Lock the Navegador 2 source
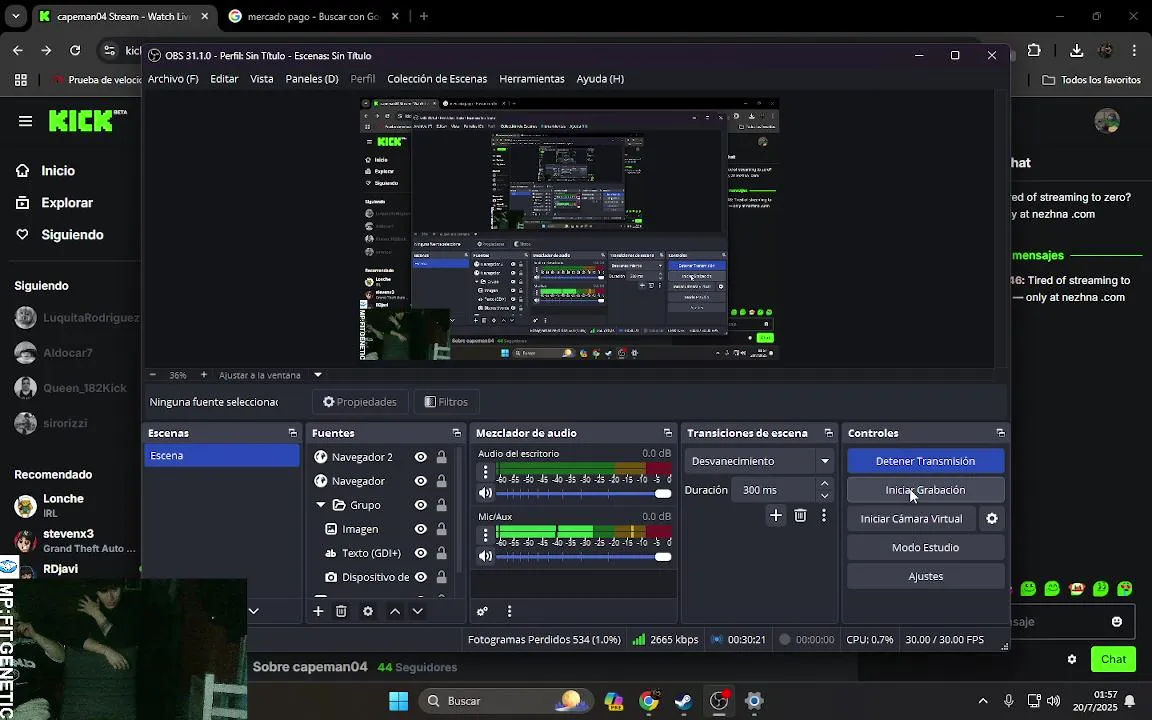The image size is (1152, 720). coord(442,457)
